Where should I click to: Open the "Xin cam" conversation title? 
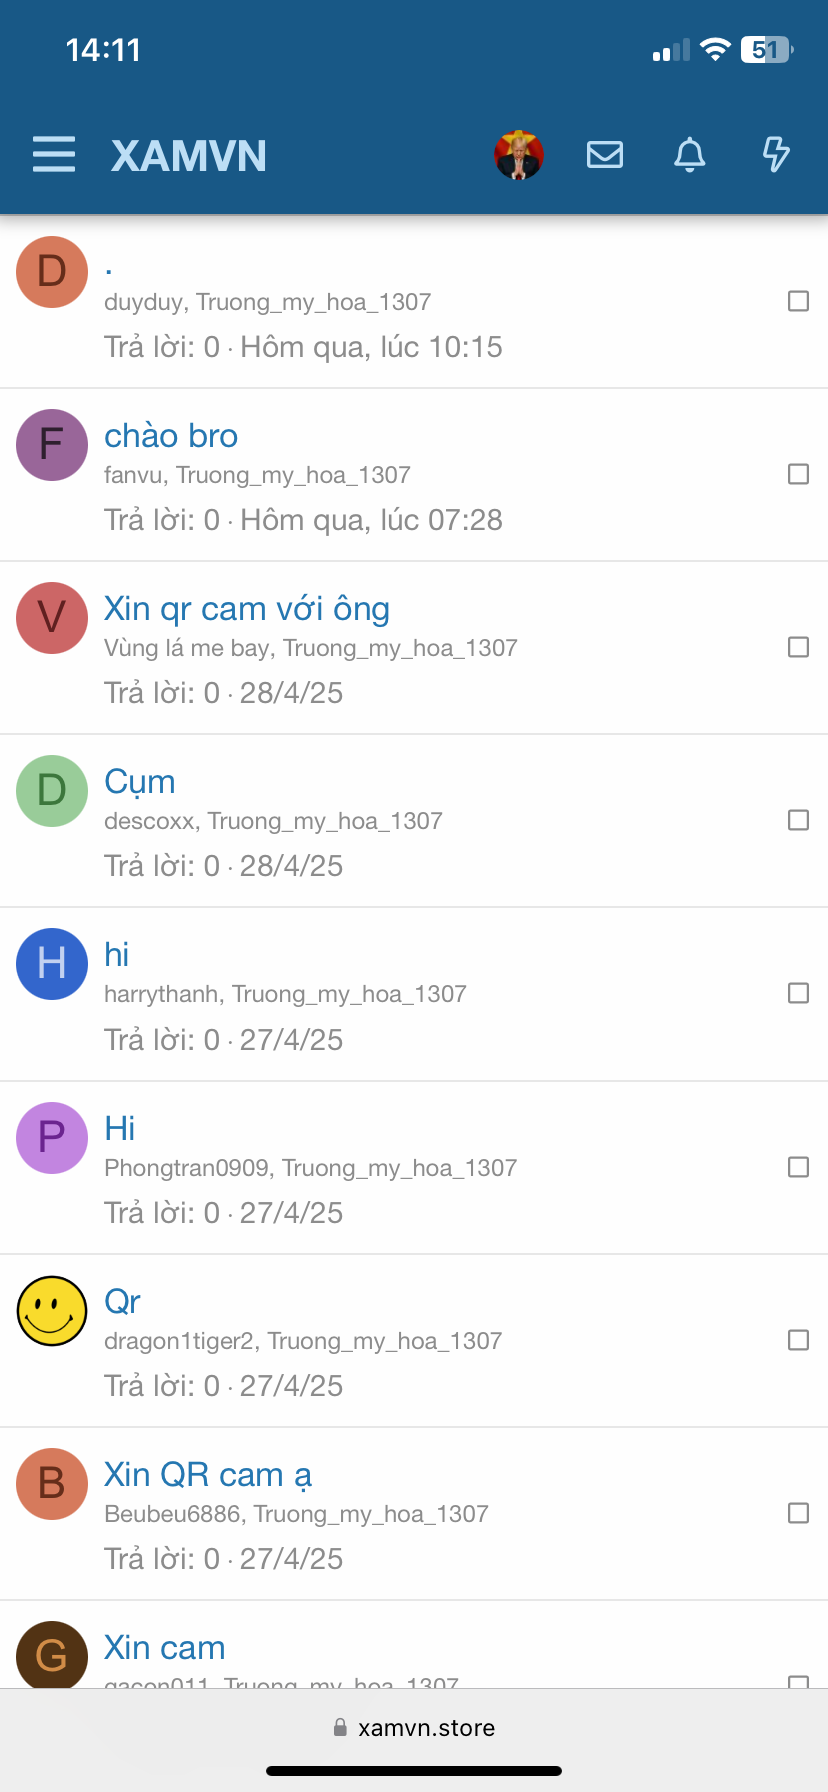point(165,1648)
